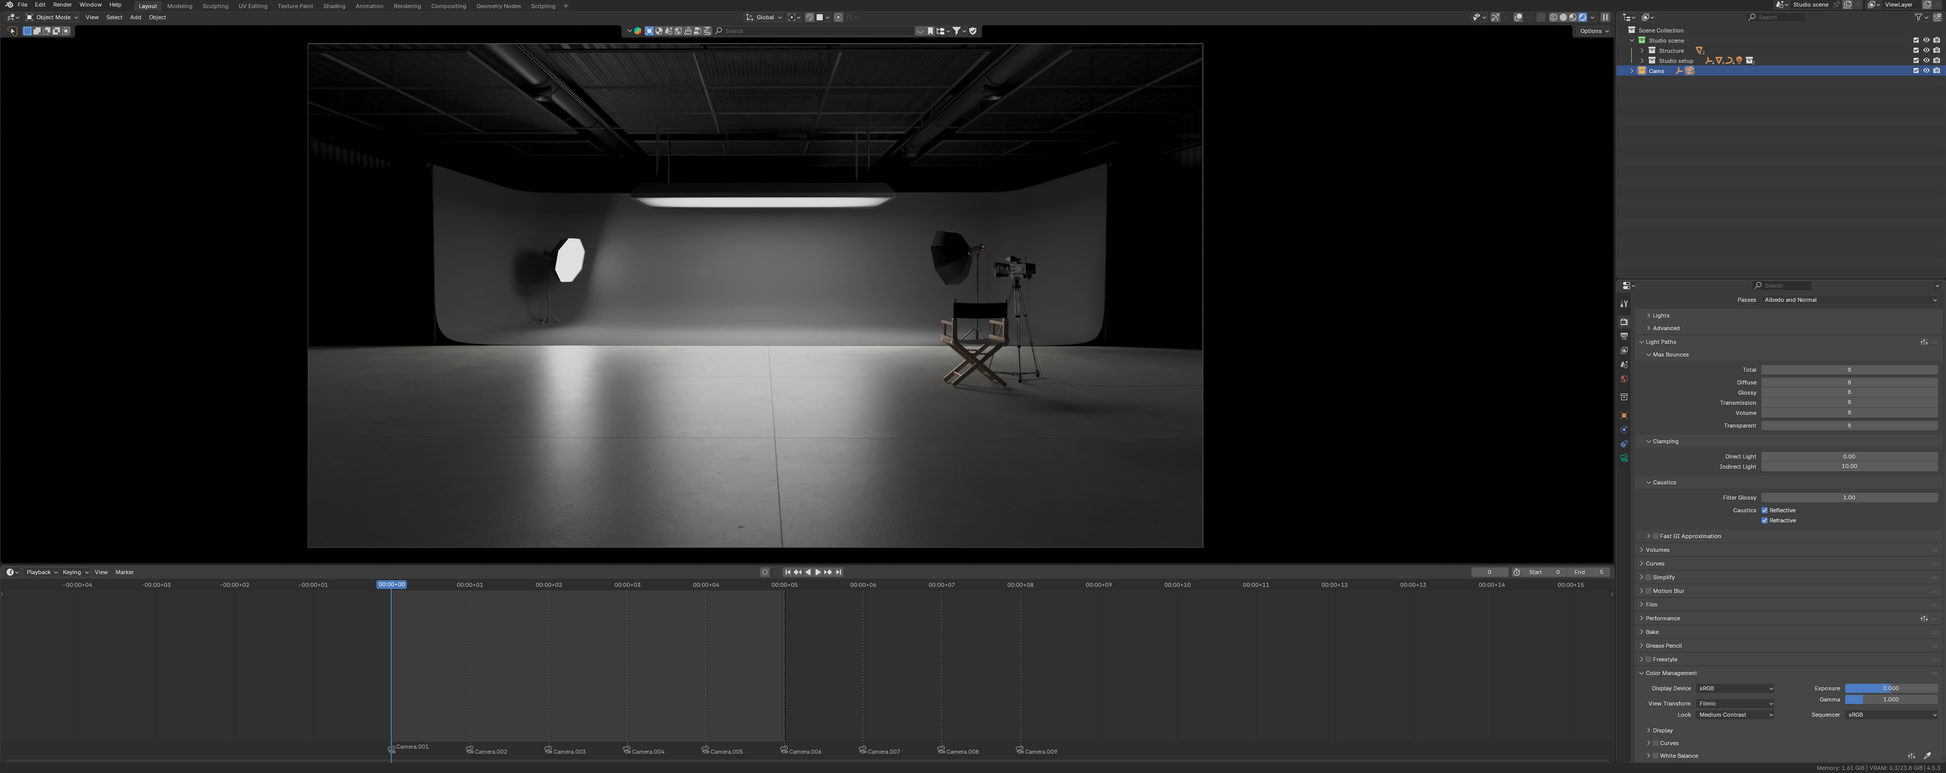Expand the Structure collection in the outliner

tap(1642, 51)
